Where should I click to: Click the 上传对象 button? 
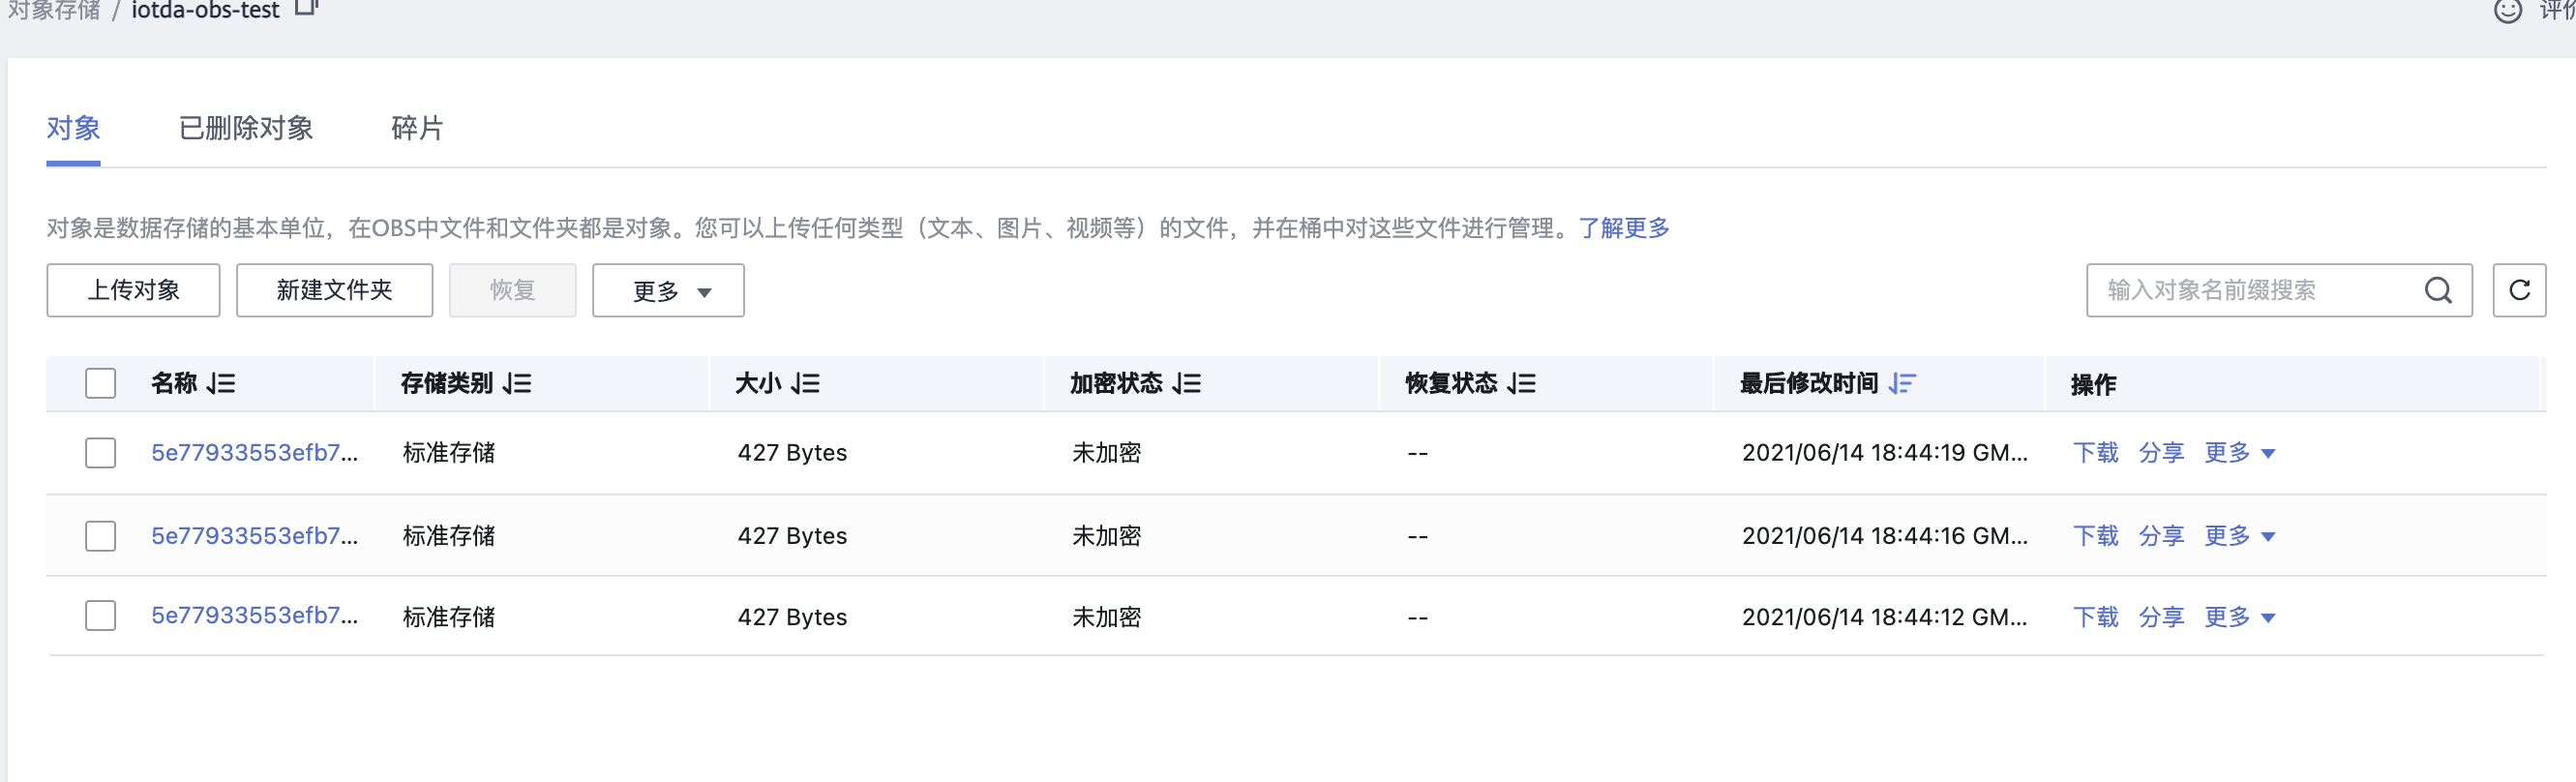(133, 291)
